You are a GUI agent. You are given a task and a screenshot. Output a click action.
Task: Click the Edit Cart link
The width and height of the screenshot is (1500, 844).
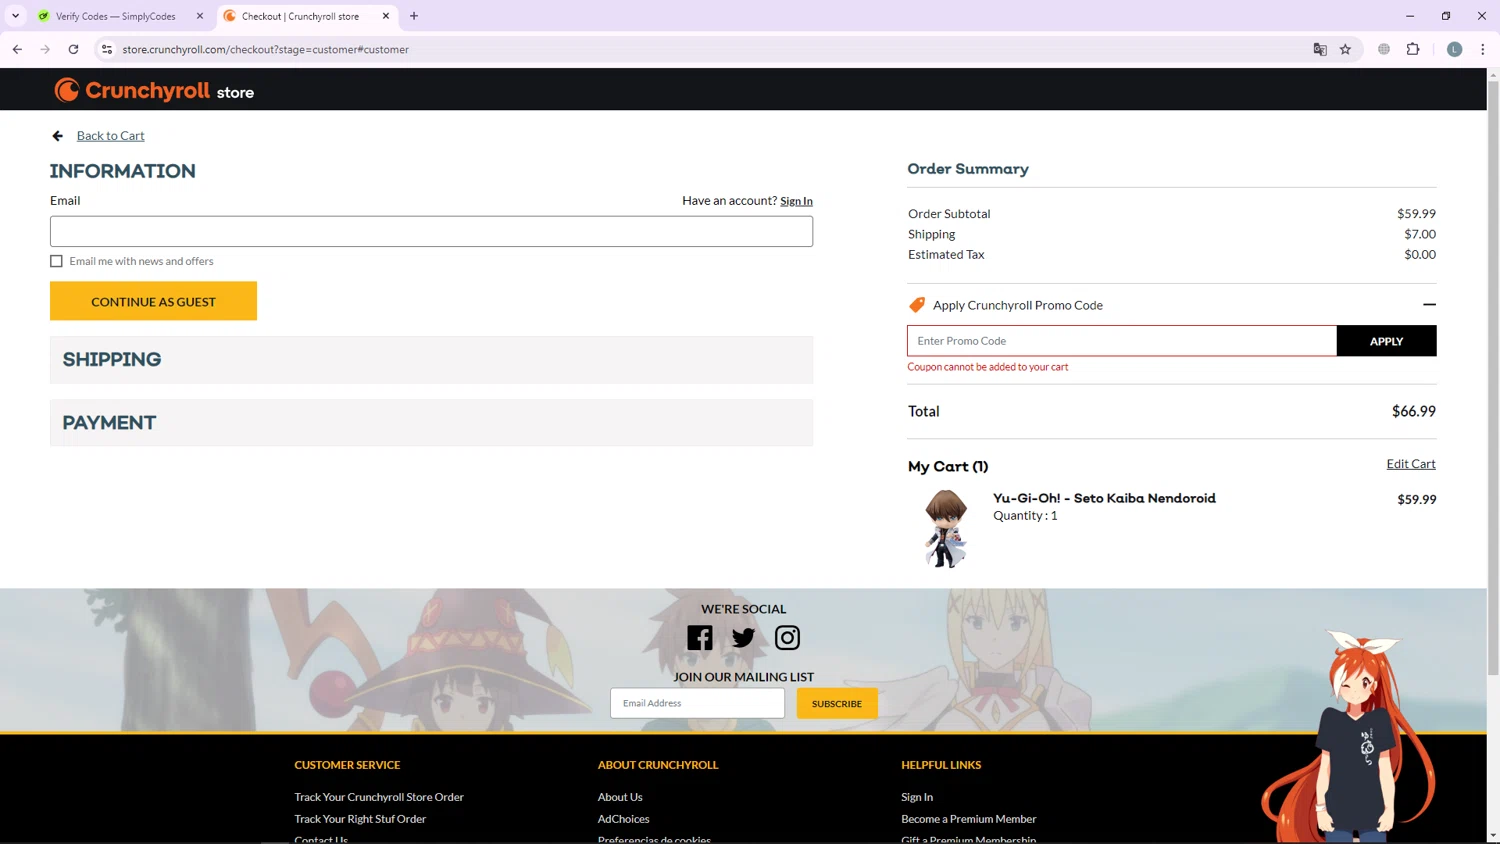[1411, 464]
